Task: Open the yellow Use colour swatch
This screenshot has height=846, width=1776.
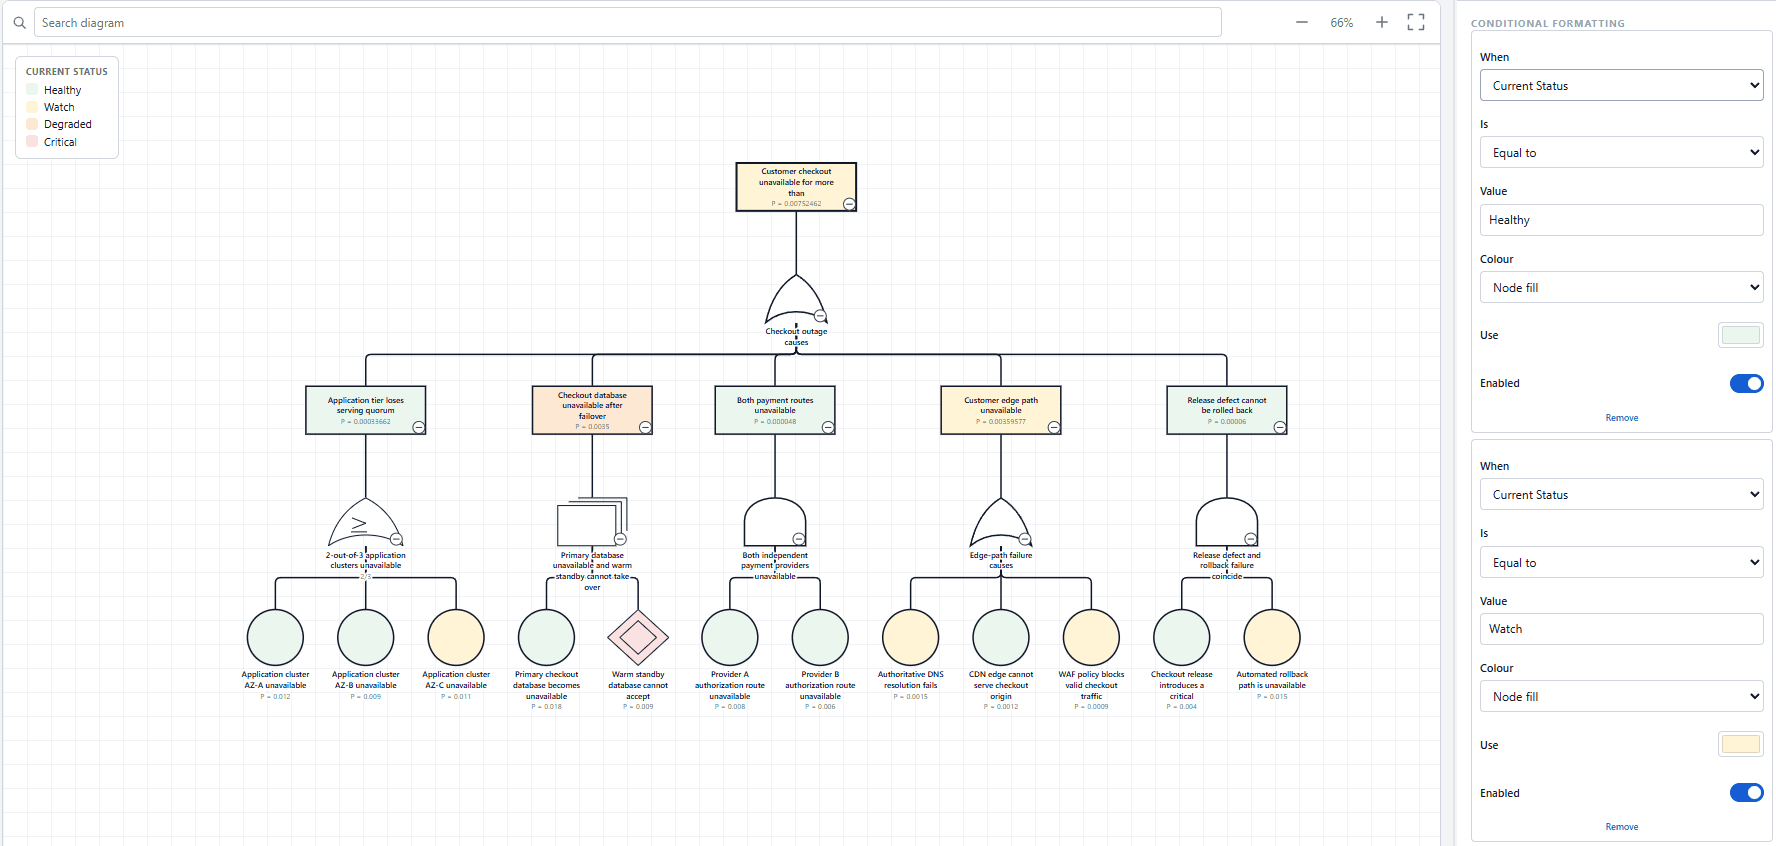Action: (1741, 744)
